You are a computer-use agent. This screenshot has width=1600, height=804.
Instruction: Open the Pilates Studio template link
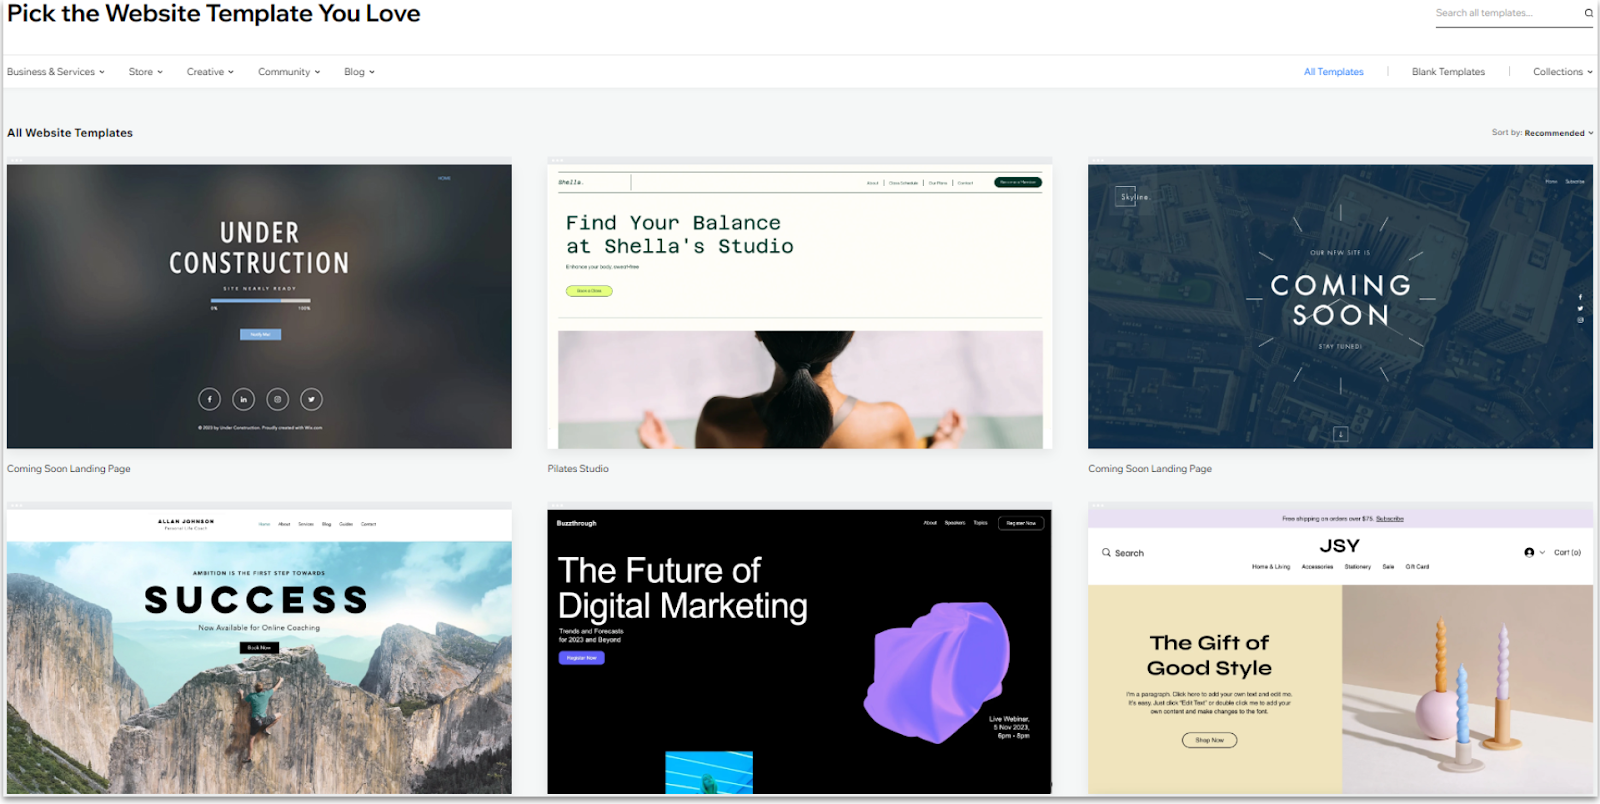pyautogui.click(x=578, y=469)
